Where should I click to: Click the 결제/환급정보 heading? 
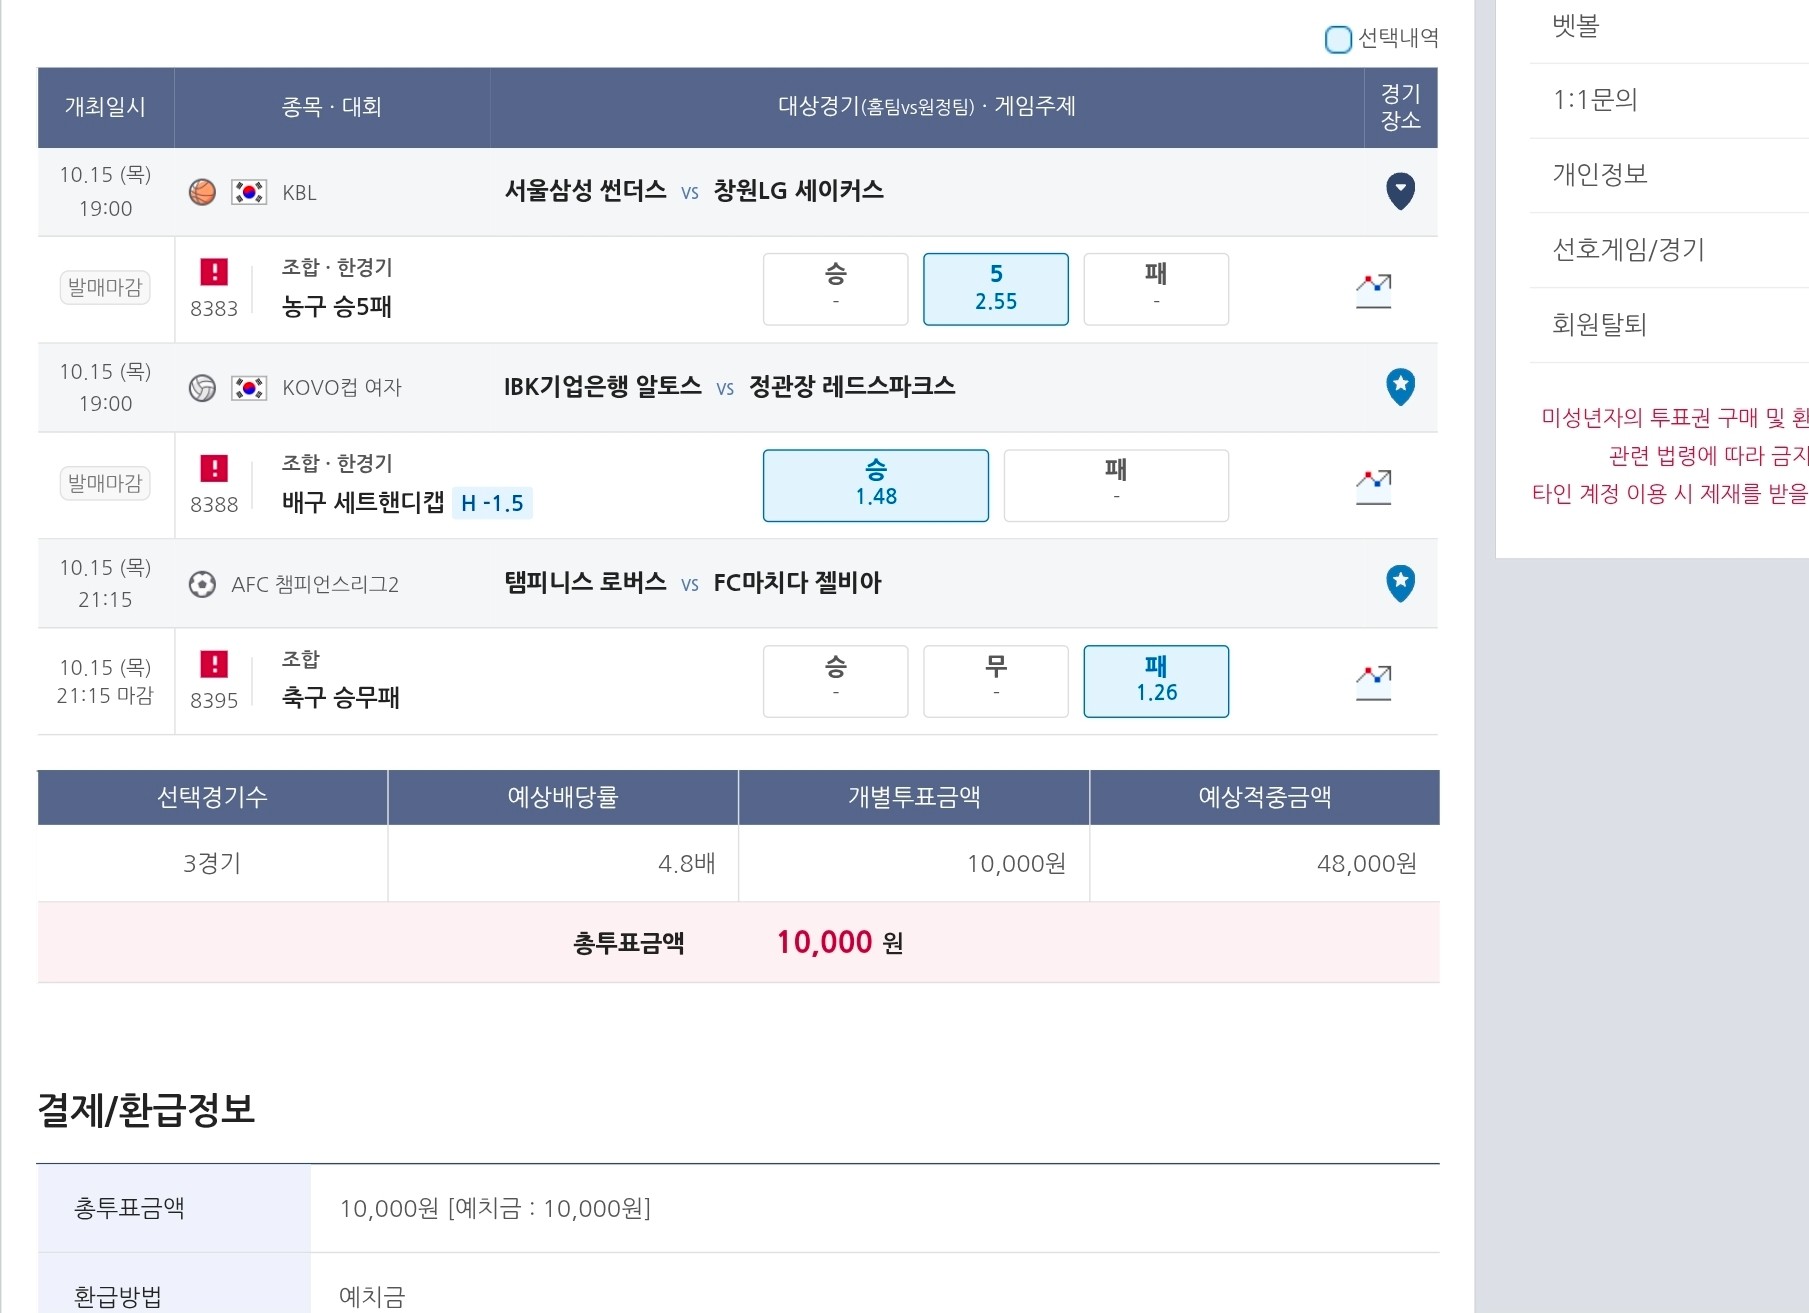(146, 1109)
